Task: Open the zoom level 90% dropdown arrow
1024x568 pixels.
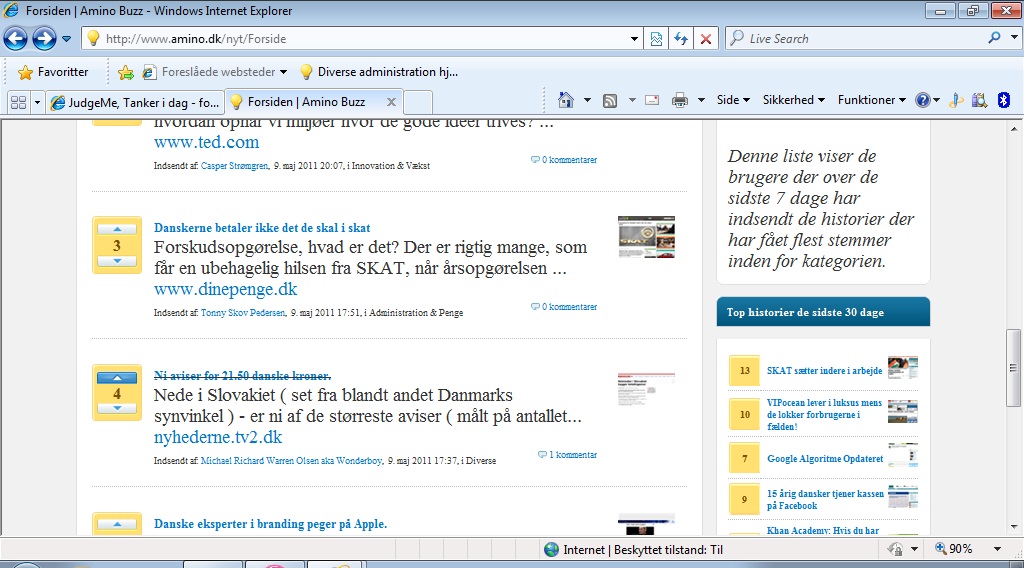Action: (x=997, y=549)
